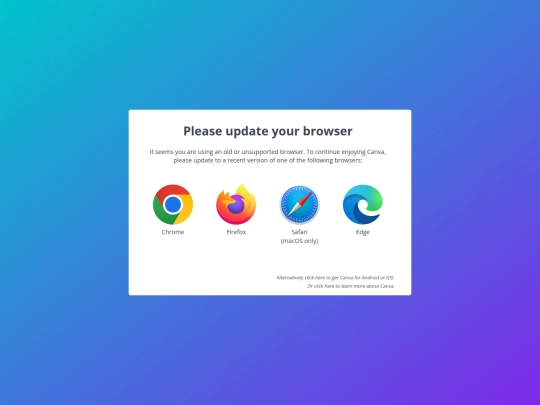Image resolution: width=540 pixels, height=405 pixels.
Task: Click the "Chrome" text label
Action: point(173,232)
